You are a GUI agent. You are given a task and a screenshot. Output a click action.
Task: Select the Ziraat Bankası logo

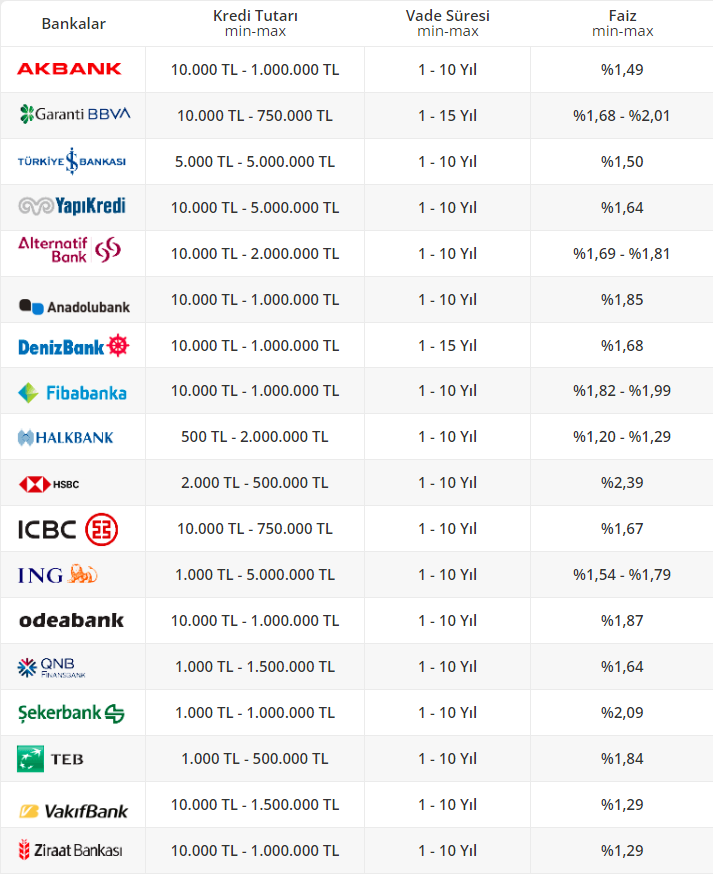coord(70,851)
